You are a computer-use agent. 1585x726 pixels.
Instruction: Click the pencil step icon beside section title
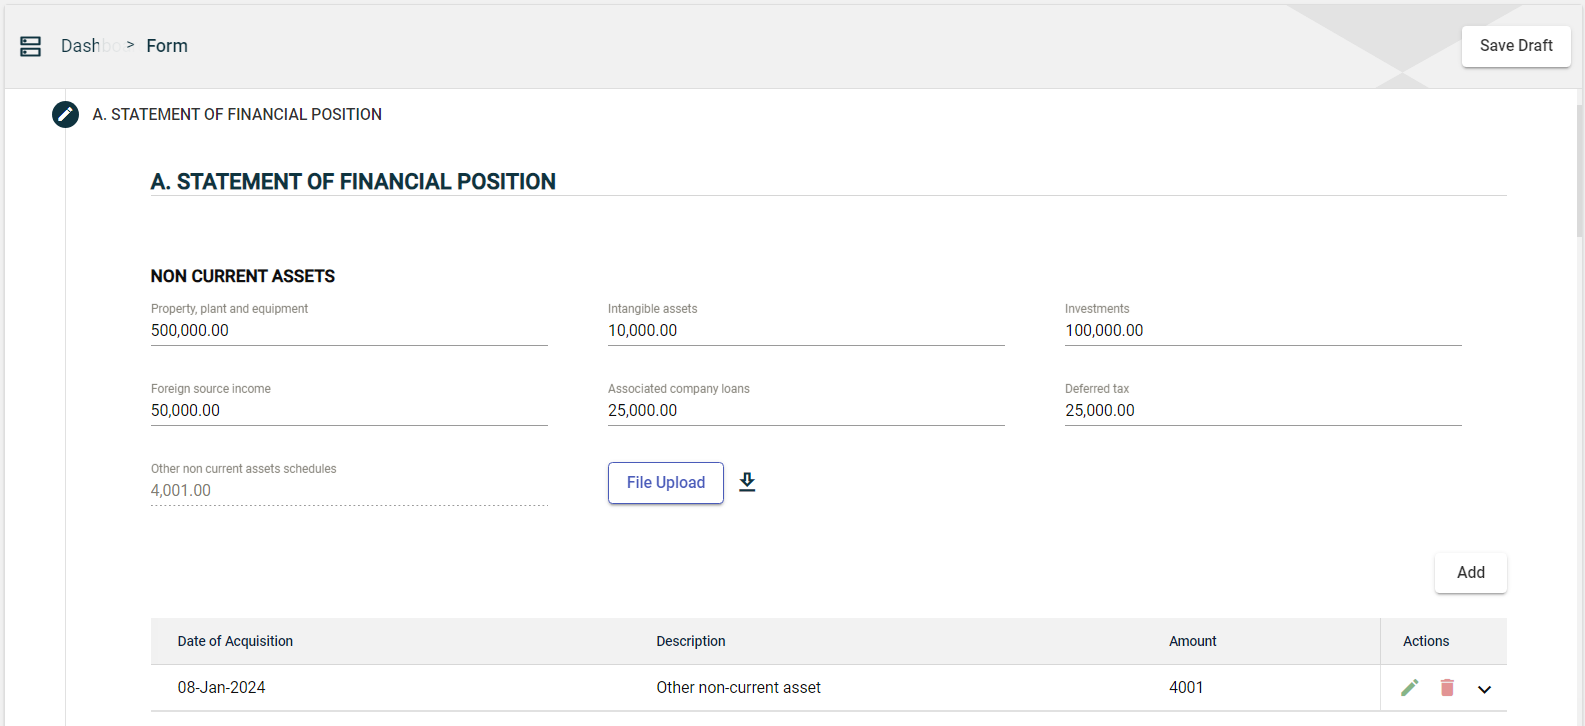[65, 114]
